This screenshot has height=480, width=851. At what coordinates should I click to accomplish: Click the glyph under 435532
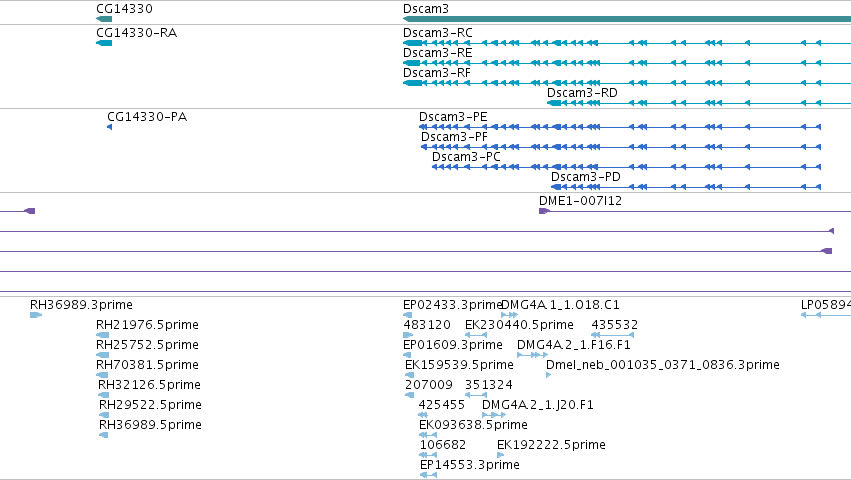click(x=612, y=335)
